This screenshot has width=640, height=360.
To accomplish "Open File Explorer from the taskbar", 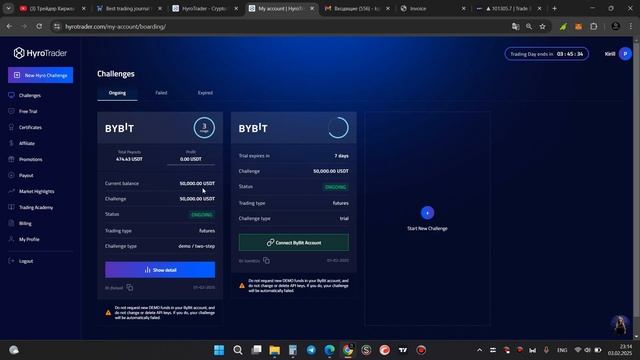I will coord(275,350).
